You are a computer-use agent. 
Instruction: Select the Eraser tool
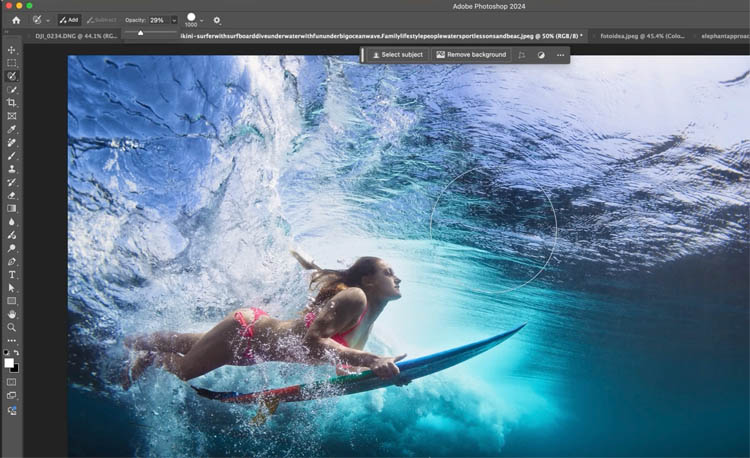pyautogui.click(x=11, y=195)
